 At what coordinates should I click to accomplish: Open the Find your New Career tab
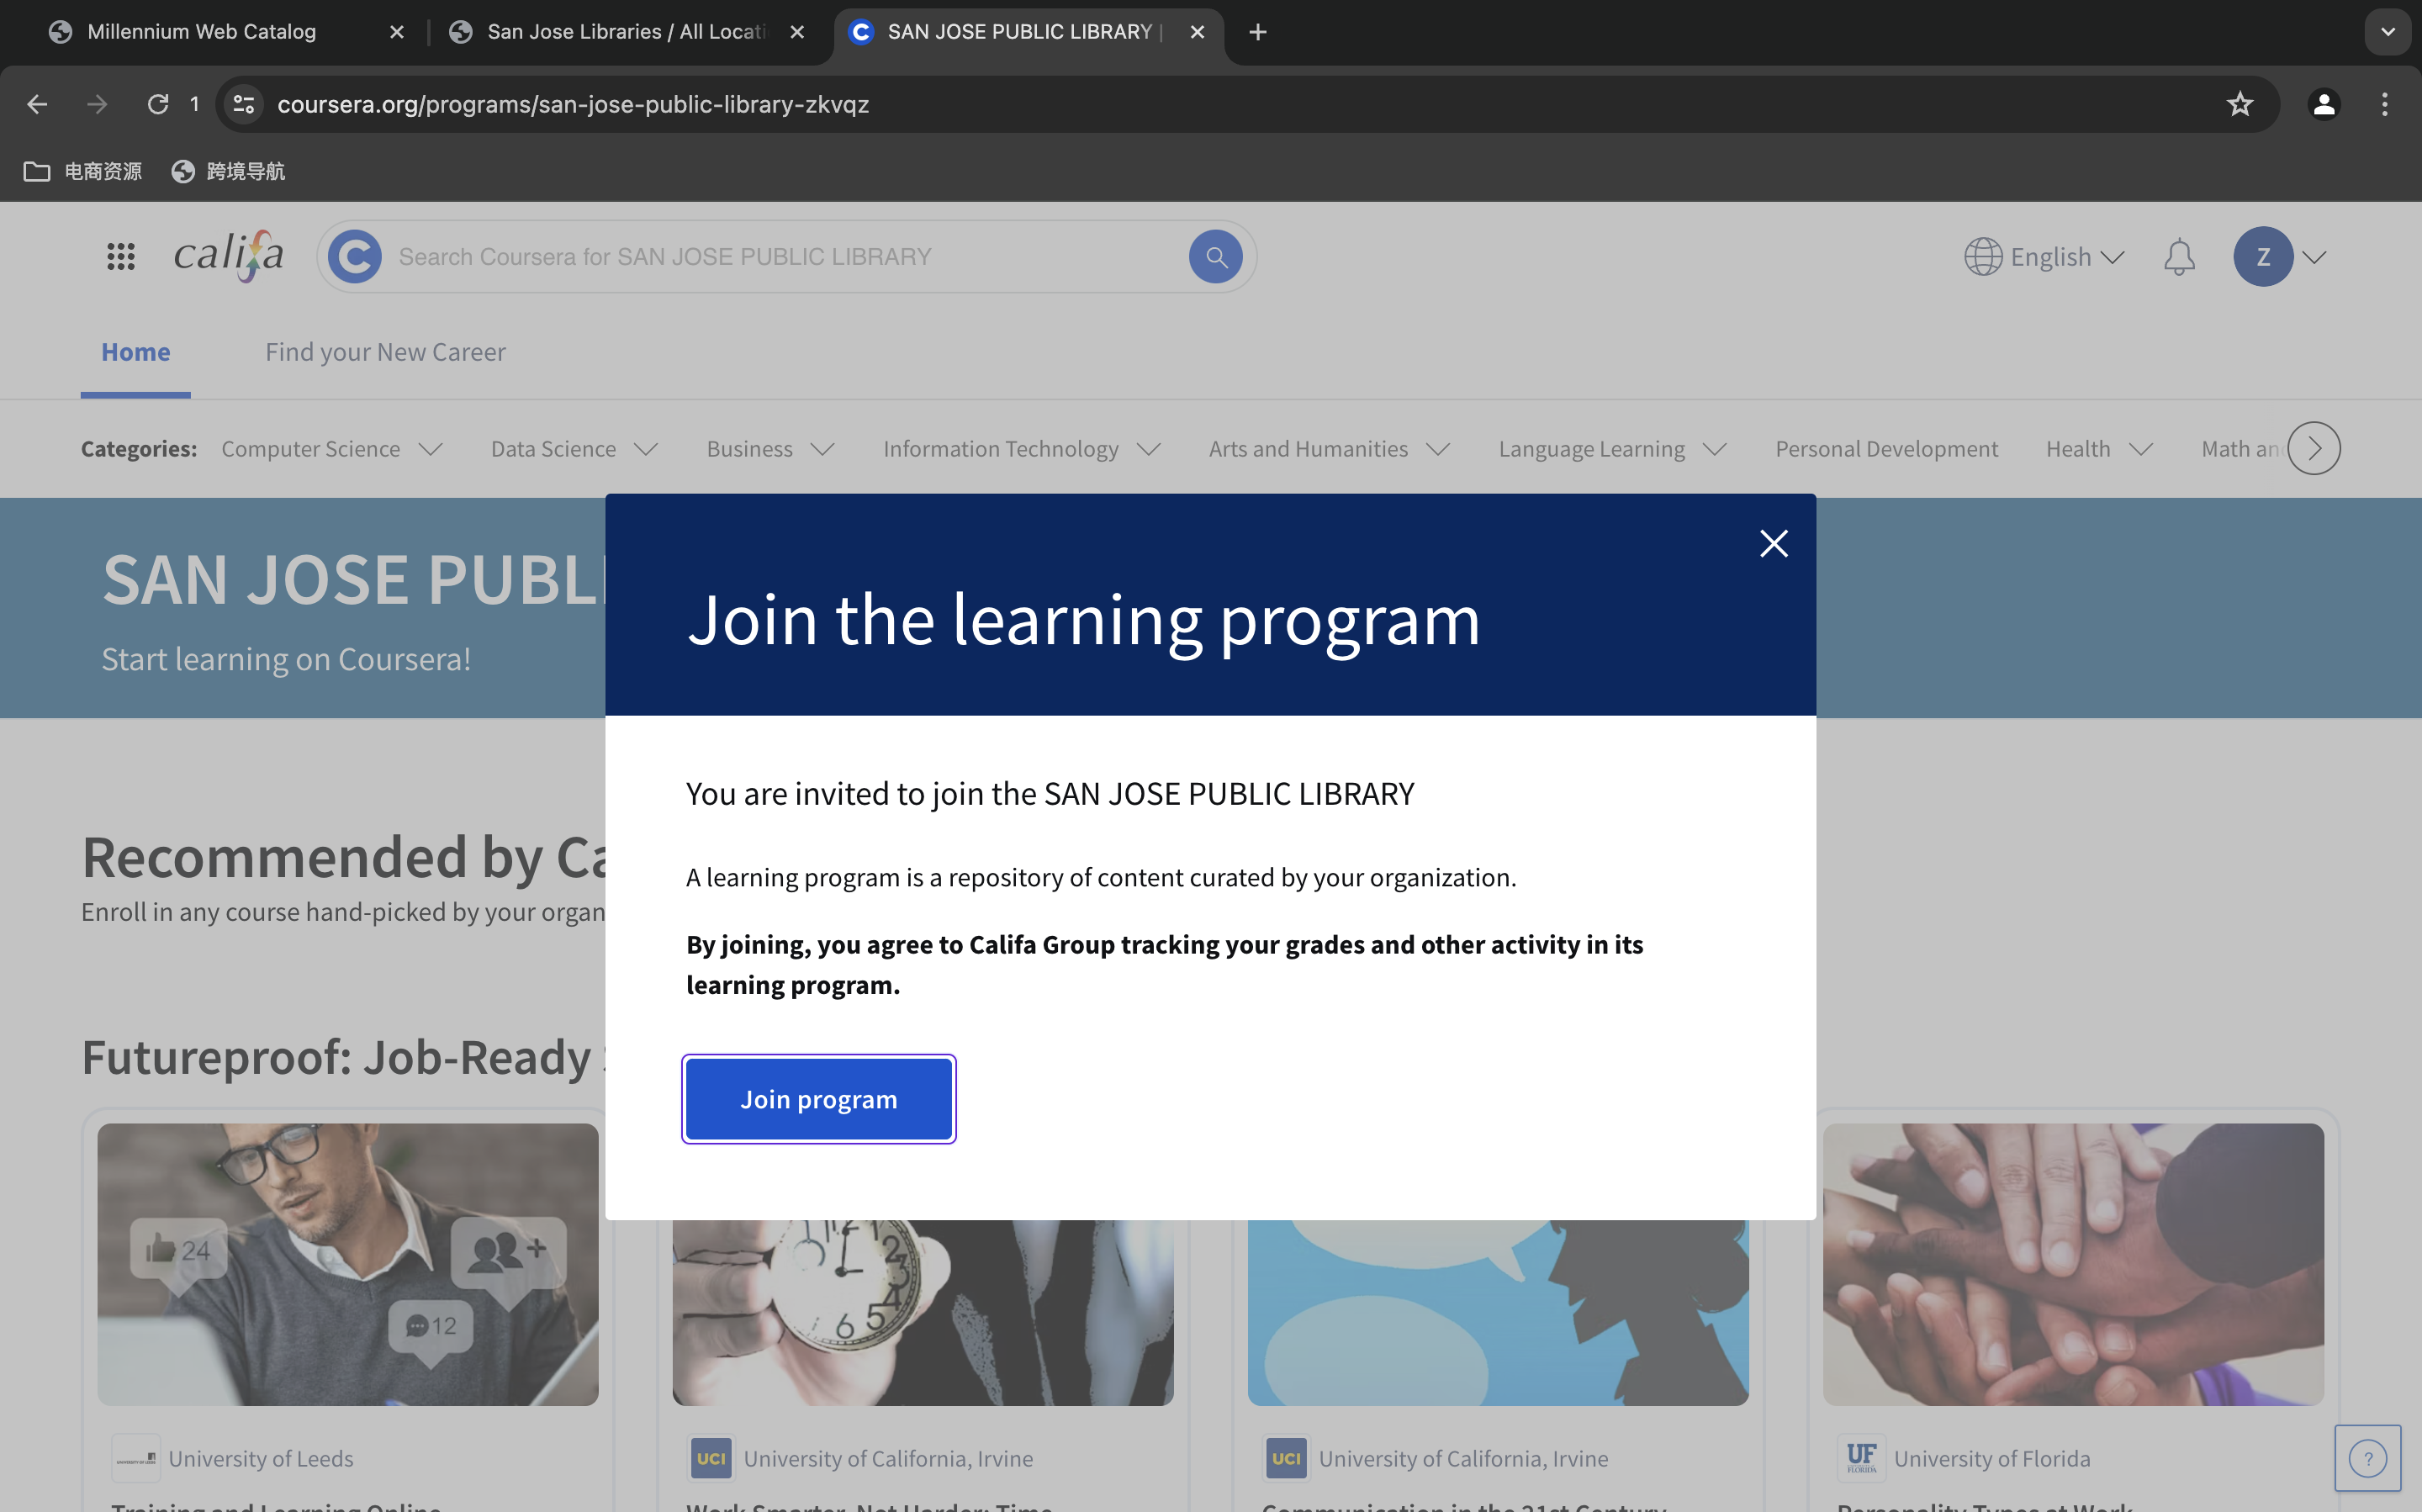(385, 352)
